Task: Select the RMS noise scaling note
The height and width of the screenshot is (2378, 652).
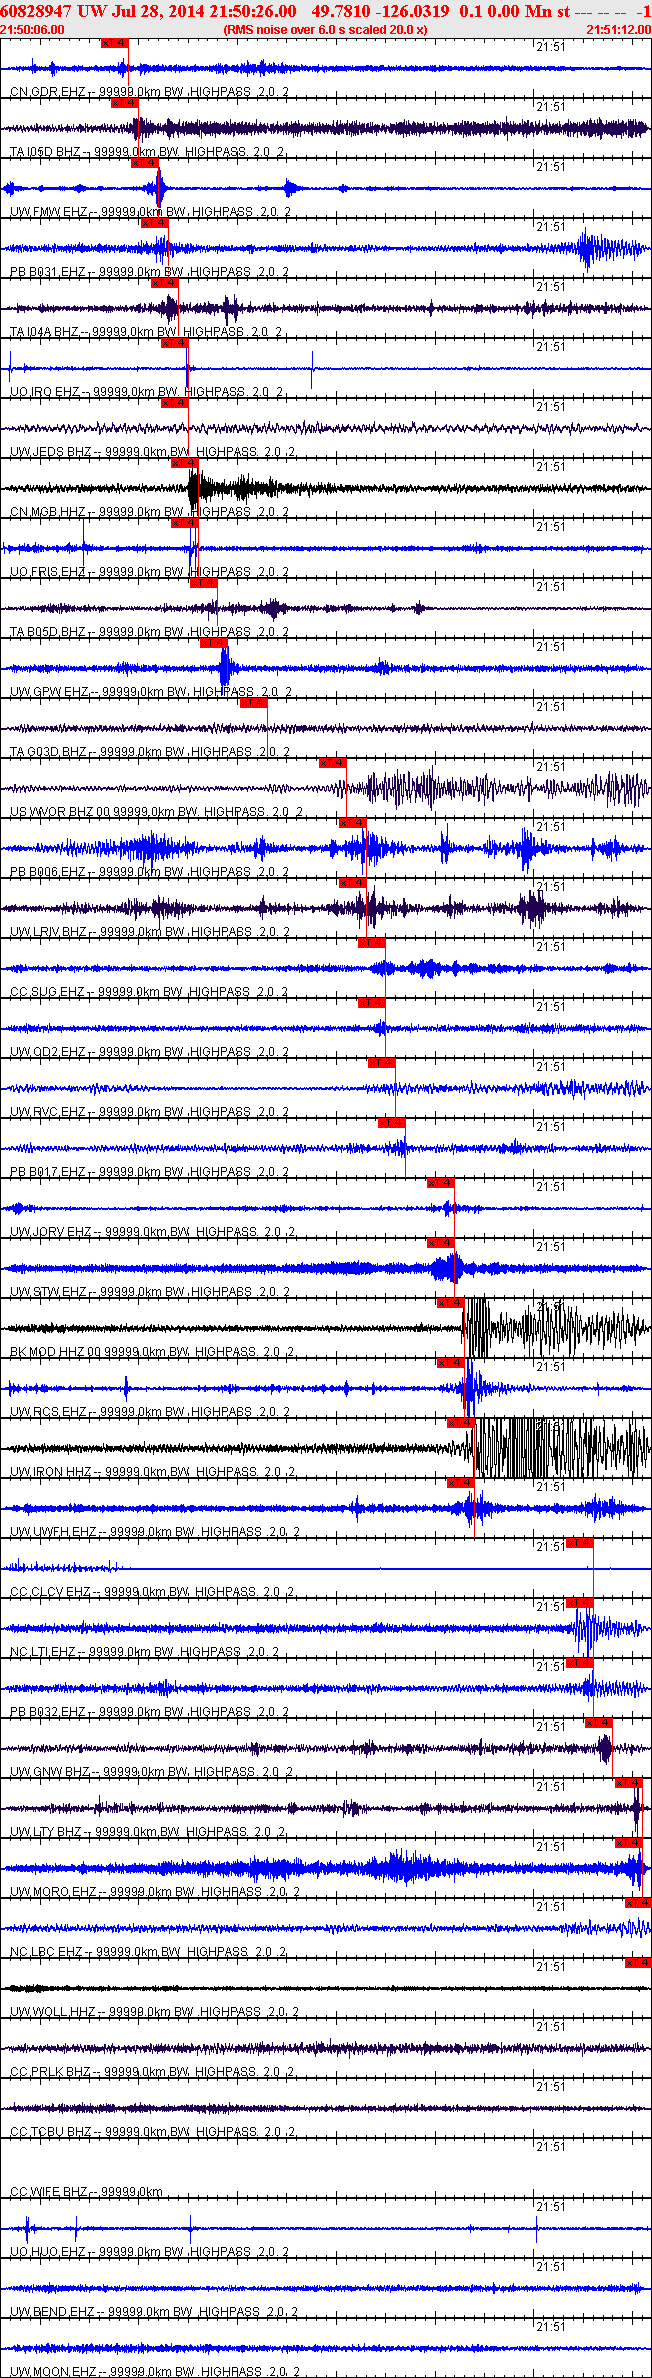Action: pyautogui.click(x=326, y=30)
